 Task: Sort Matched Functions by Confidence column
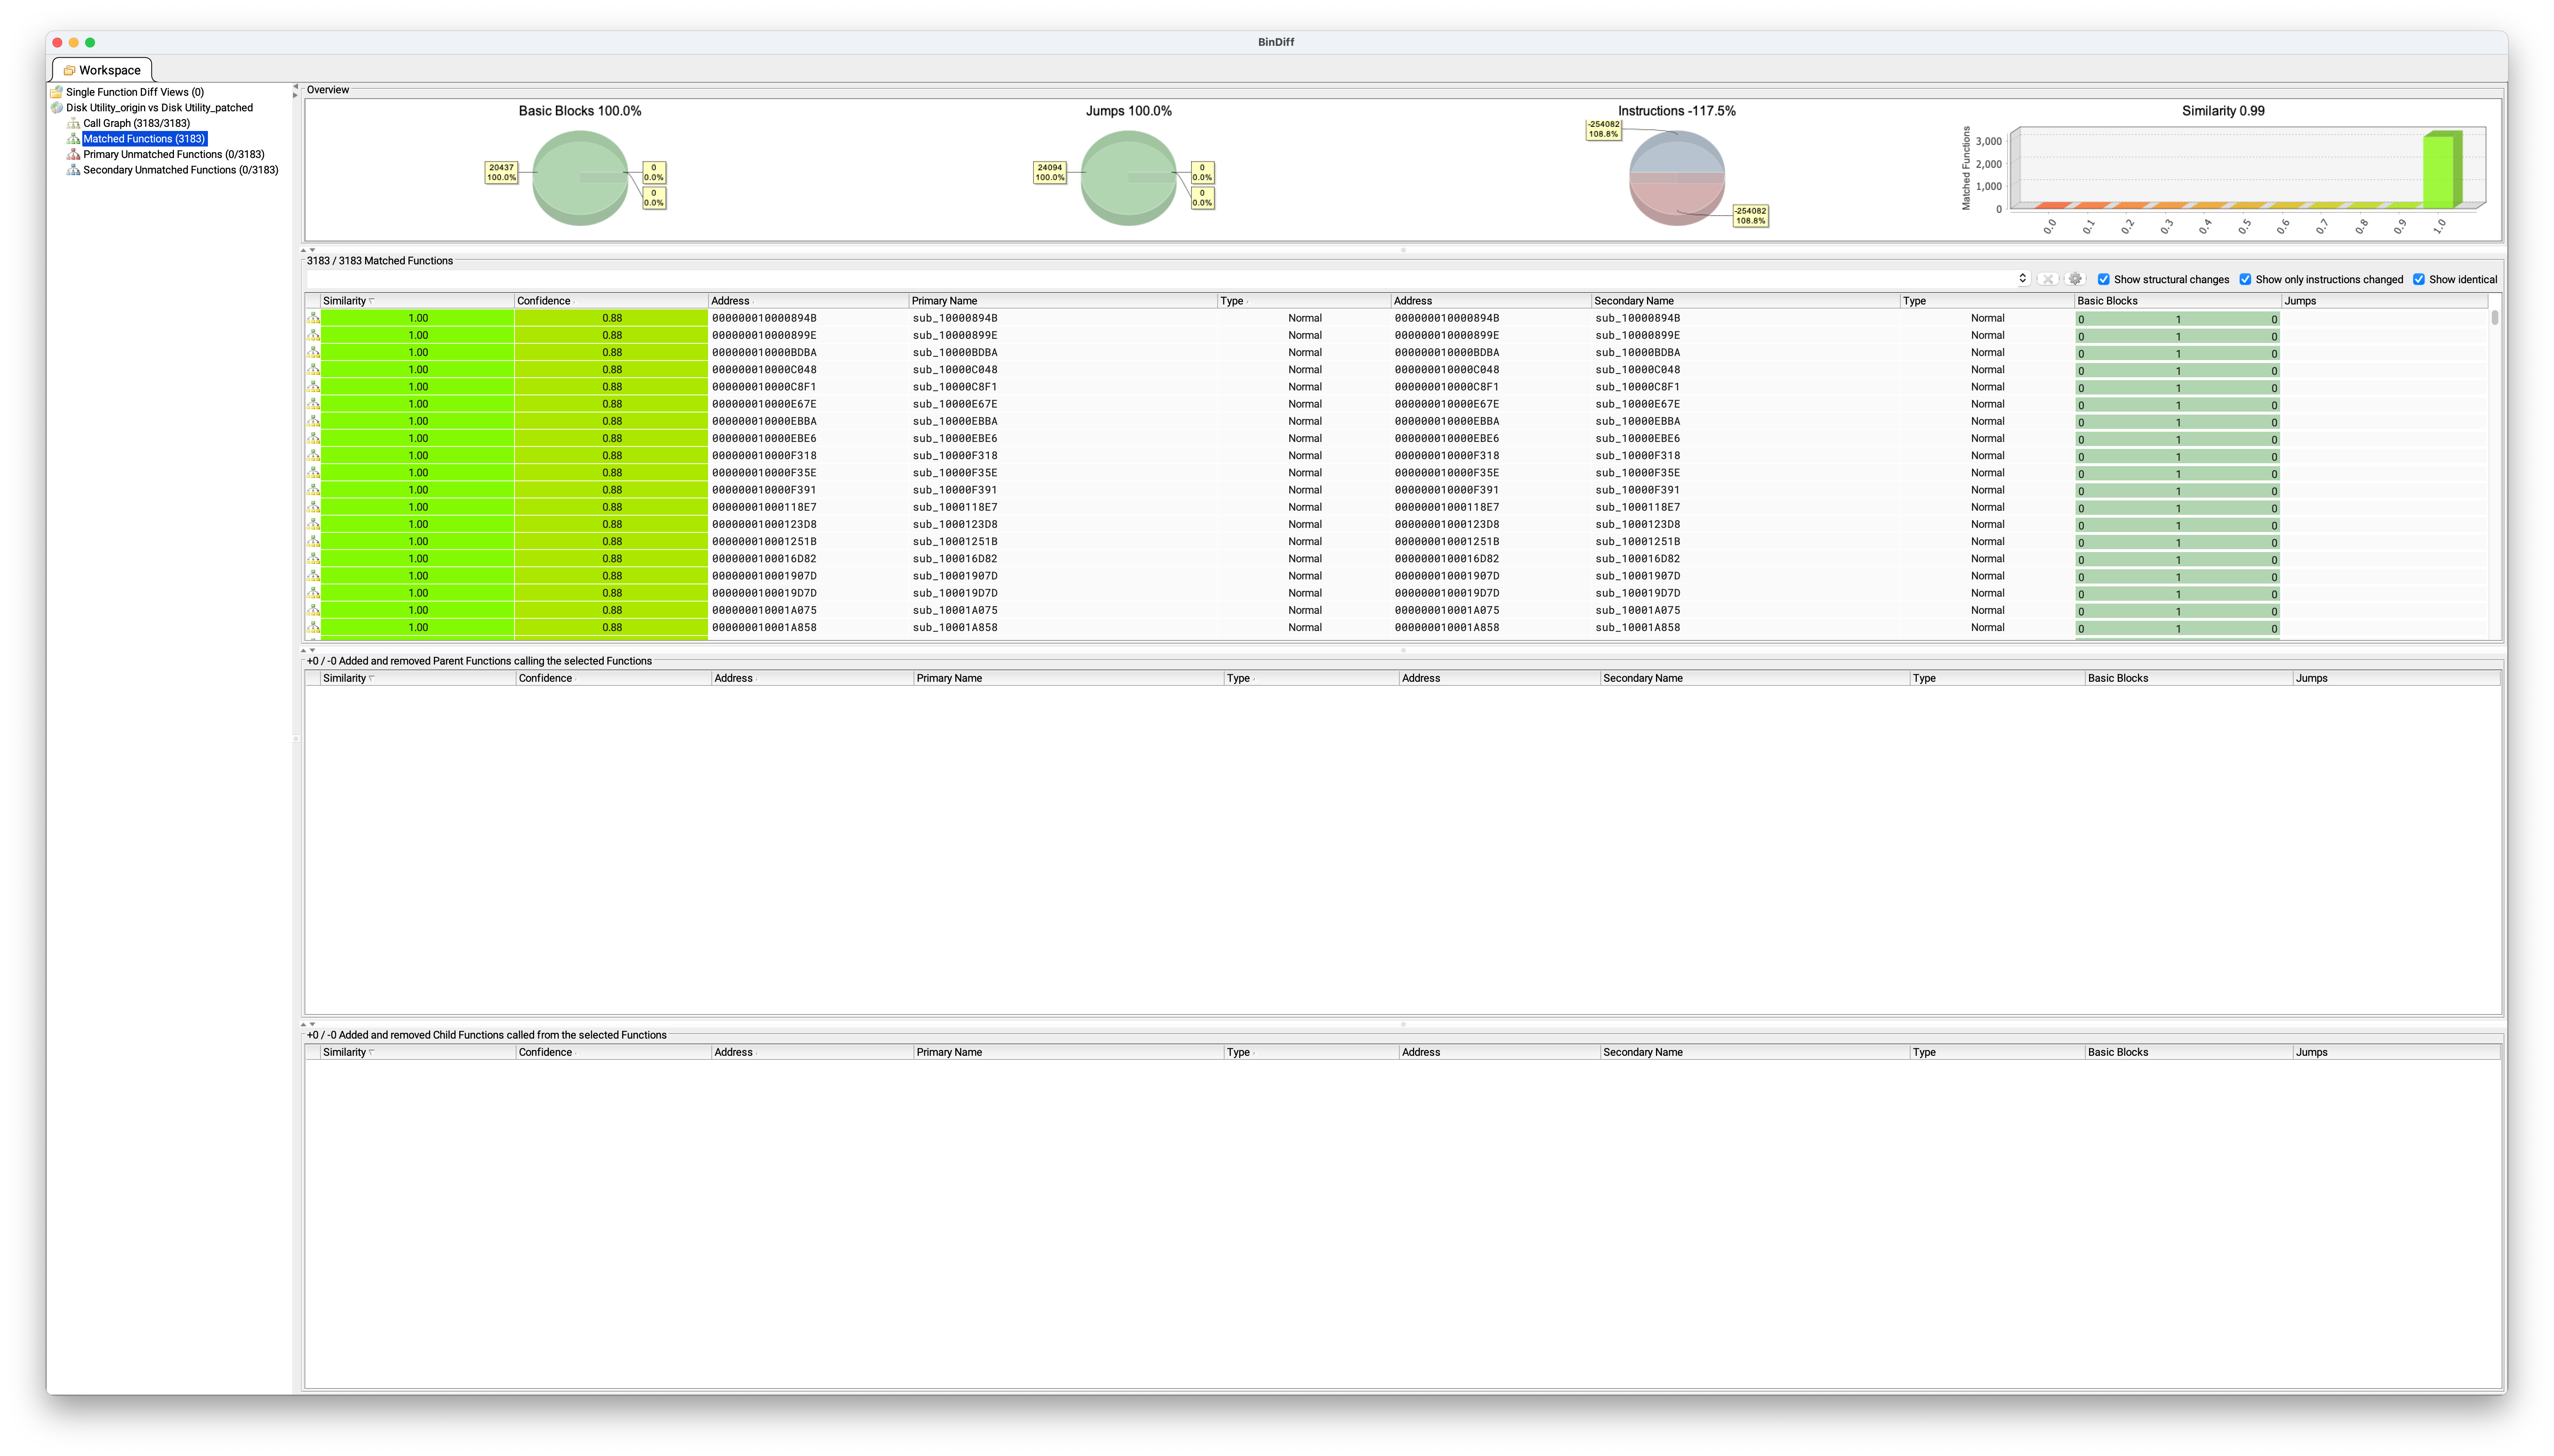click(611, 301)
